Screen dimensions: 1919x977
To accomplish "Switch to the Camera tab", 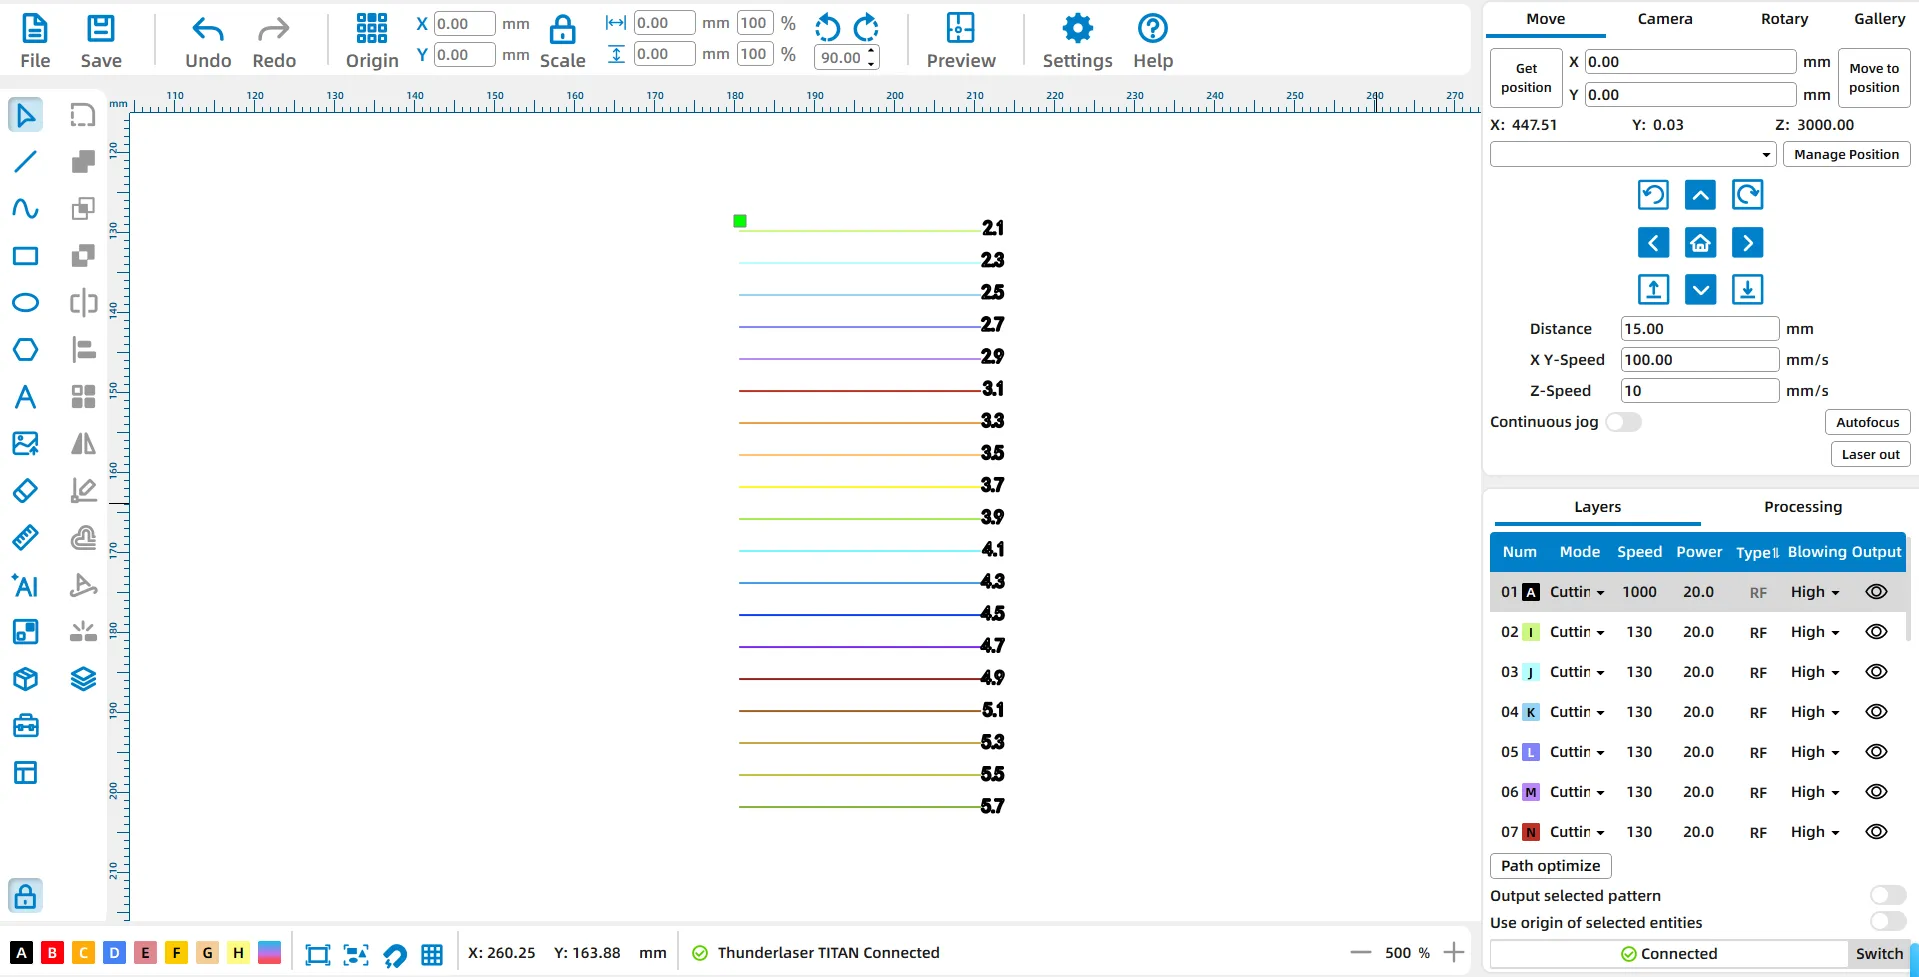I will click(x=1664, y=19).
